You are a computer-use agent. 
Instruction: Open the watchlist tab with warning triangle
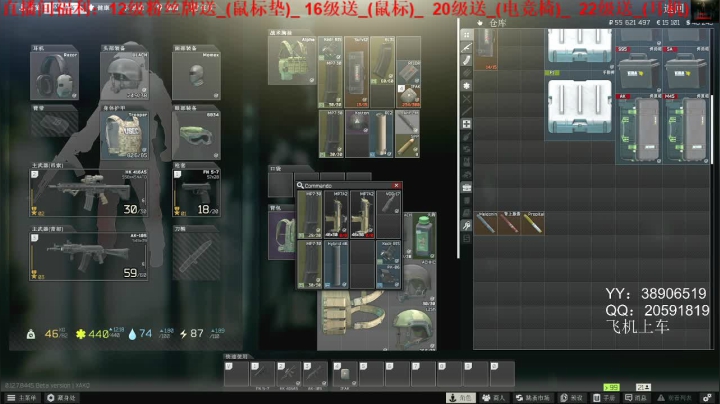click(675, 398)
